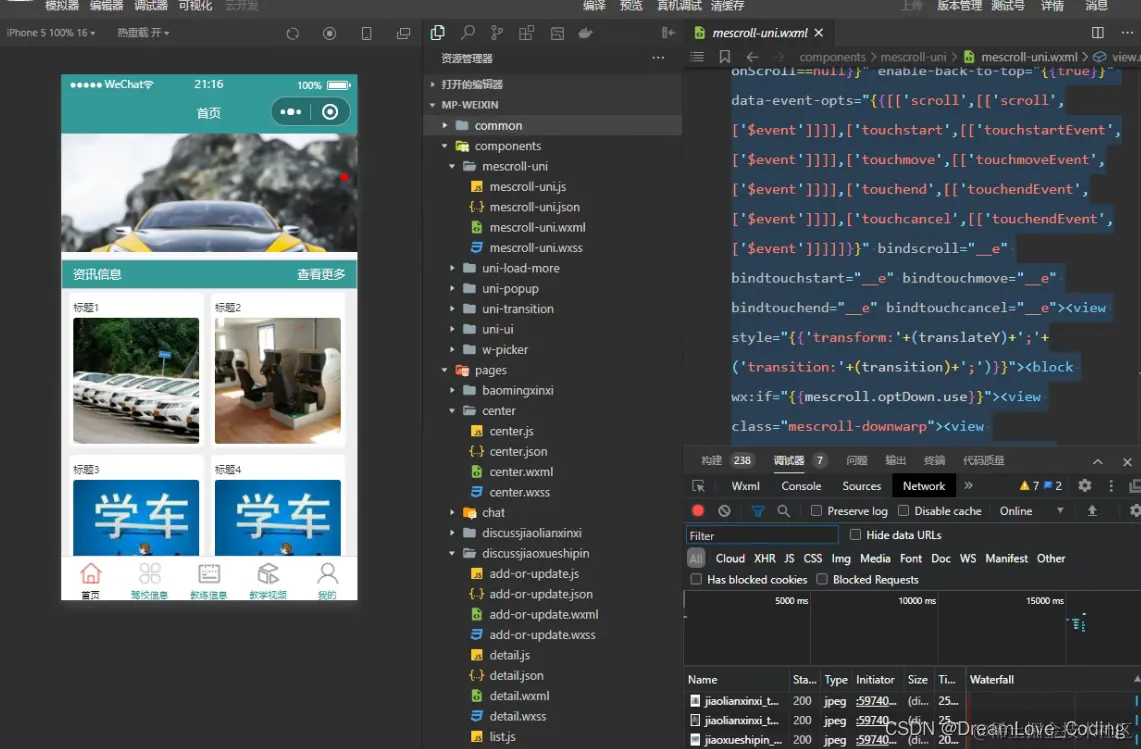Open the iPhone 5 device dropdown
Image resolution: width=1141 pixels, height=749 pixels.
(x=51, y=33)
